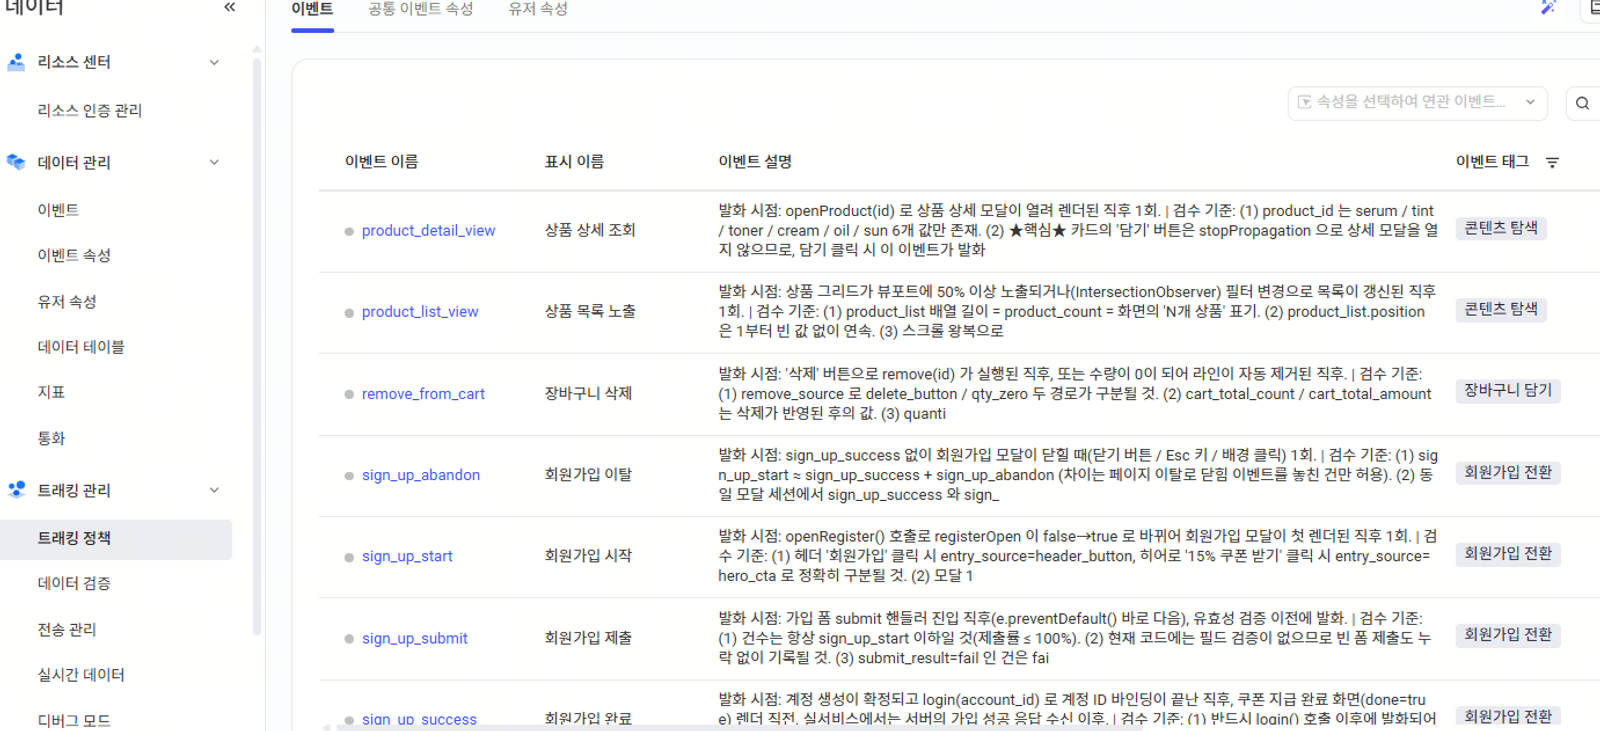The height and width of the screenshot is (731, 1600).
Task: Open 리소스 인증 관리 in sidebar
Action: (x=90, y=110)
